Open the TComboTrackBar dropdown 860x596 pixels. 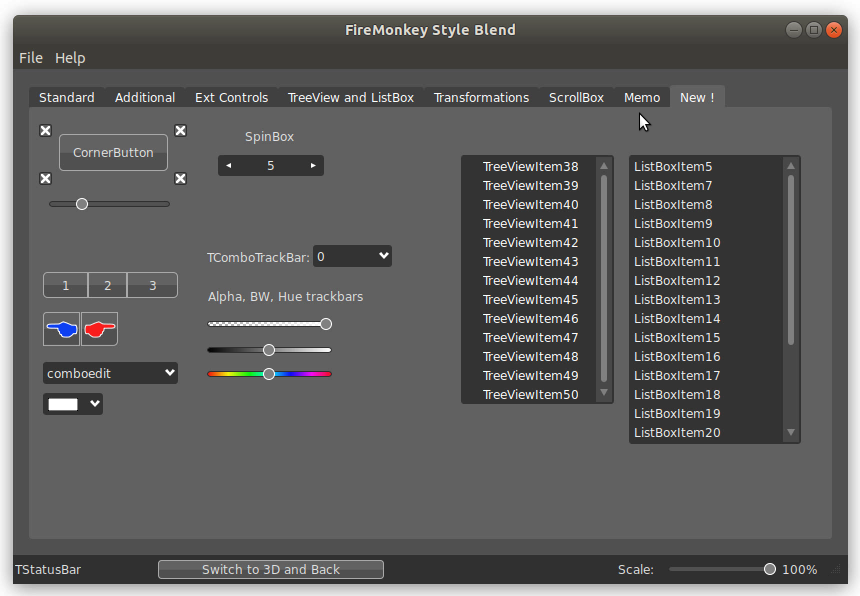point(383,256)
